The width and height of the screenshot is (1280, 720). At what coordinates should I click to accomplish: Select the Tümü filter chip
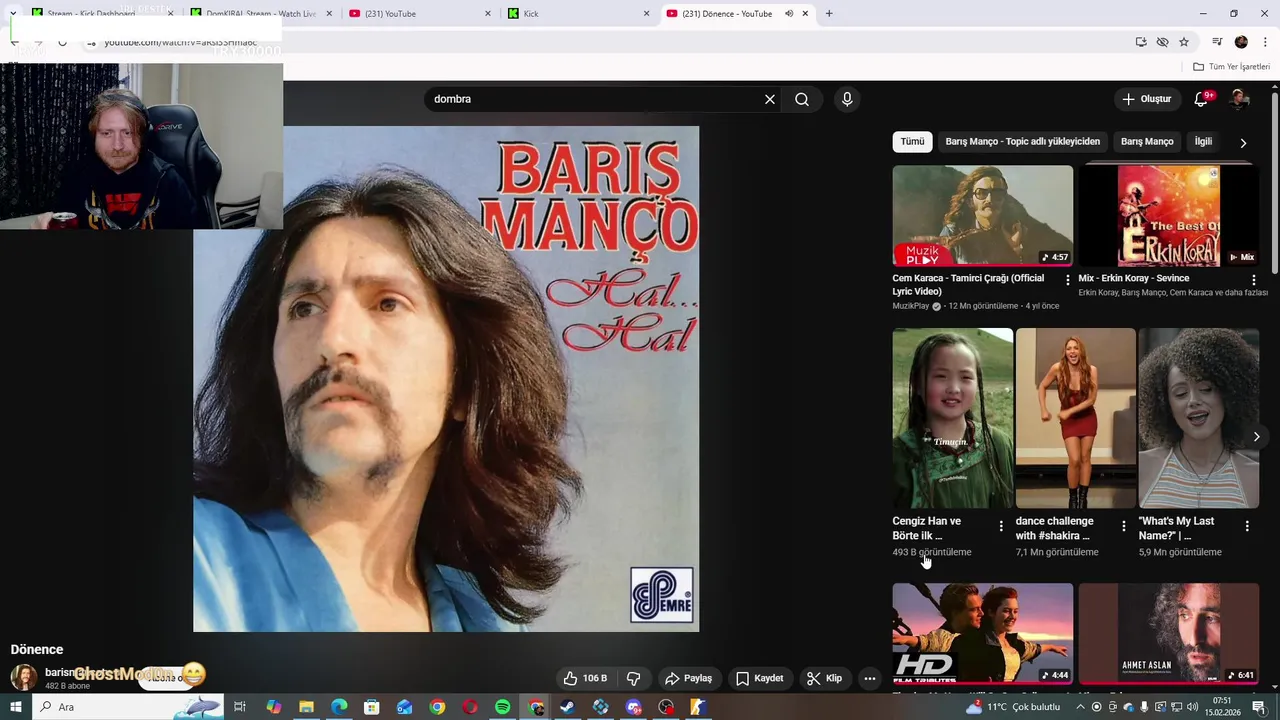point(912,141)
